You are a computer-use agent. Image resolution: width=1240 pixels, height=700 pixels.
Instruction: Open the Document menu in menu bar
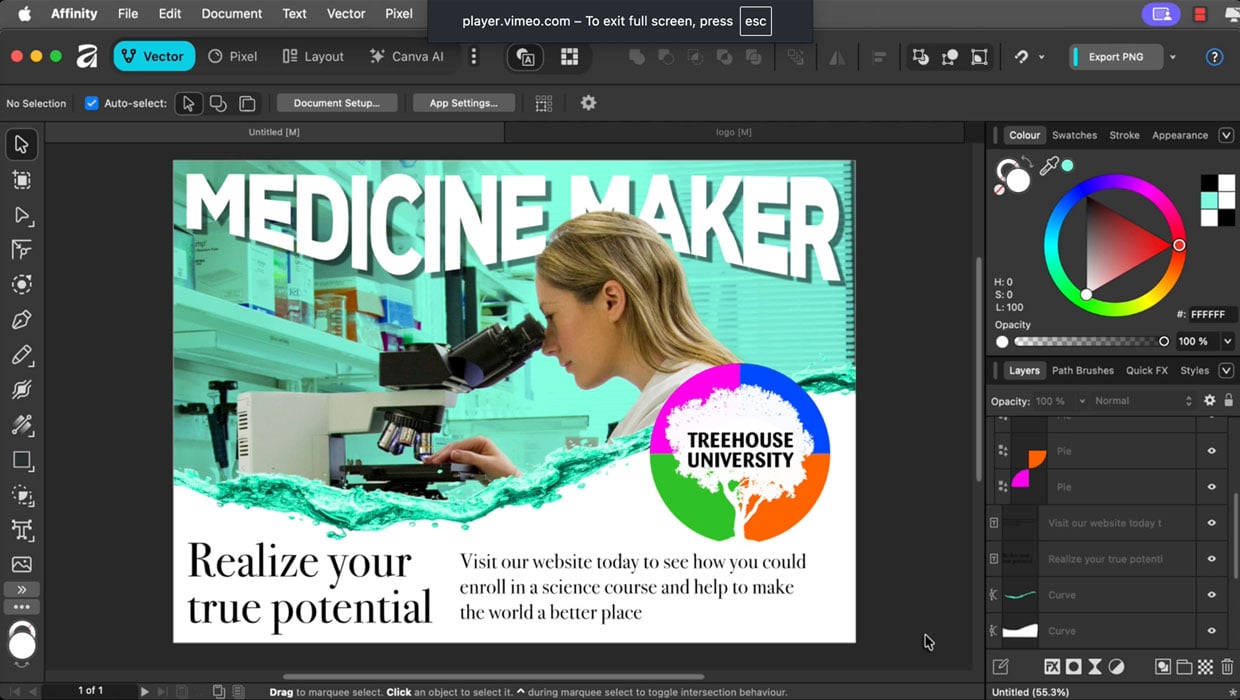(231, 14)
